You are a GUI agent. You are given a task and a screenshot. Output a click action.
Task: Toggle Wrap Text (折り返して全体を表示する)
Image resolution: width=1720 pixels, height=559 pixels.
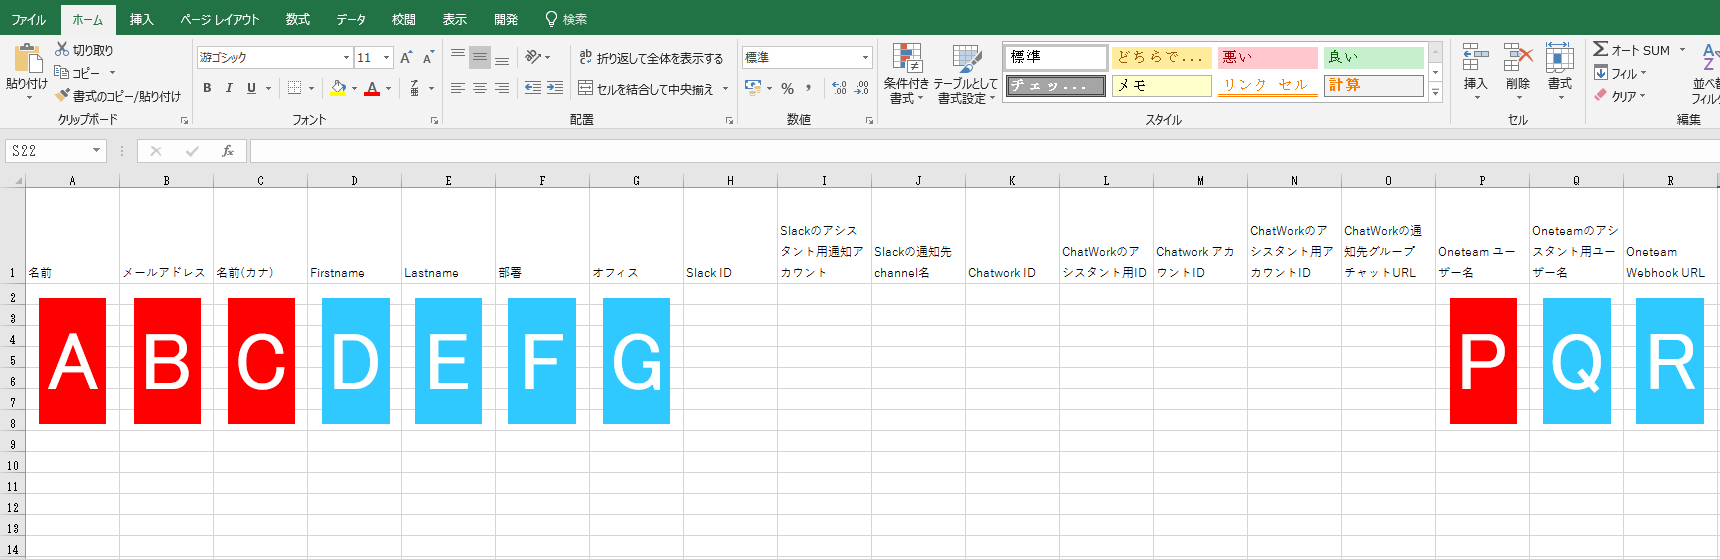(651, 58)
